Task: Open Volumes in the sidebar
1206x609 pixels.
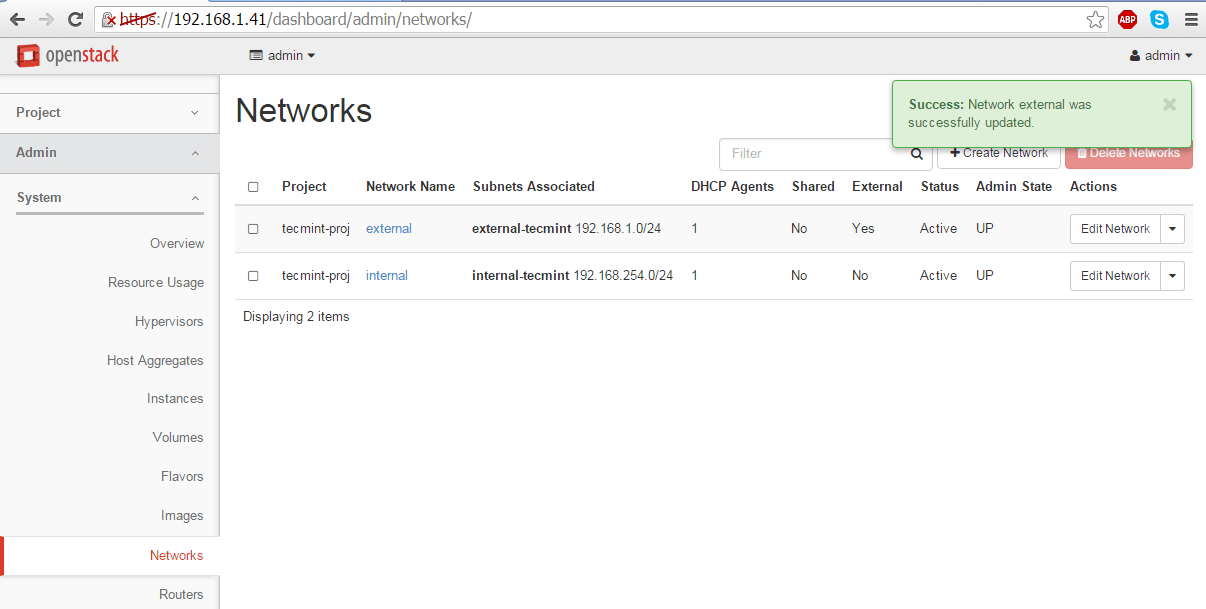Action: pos(178,438)
